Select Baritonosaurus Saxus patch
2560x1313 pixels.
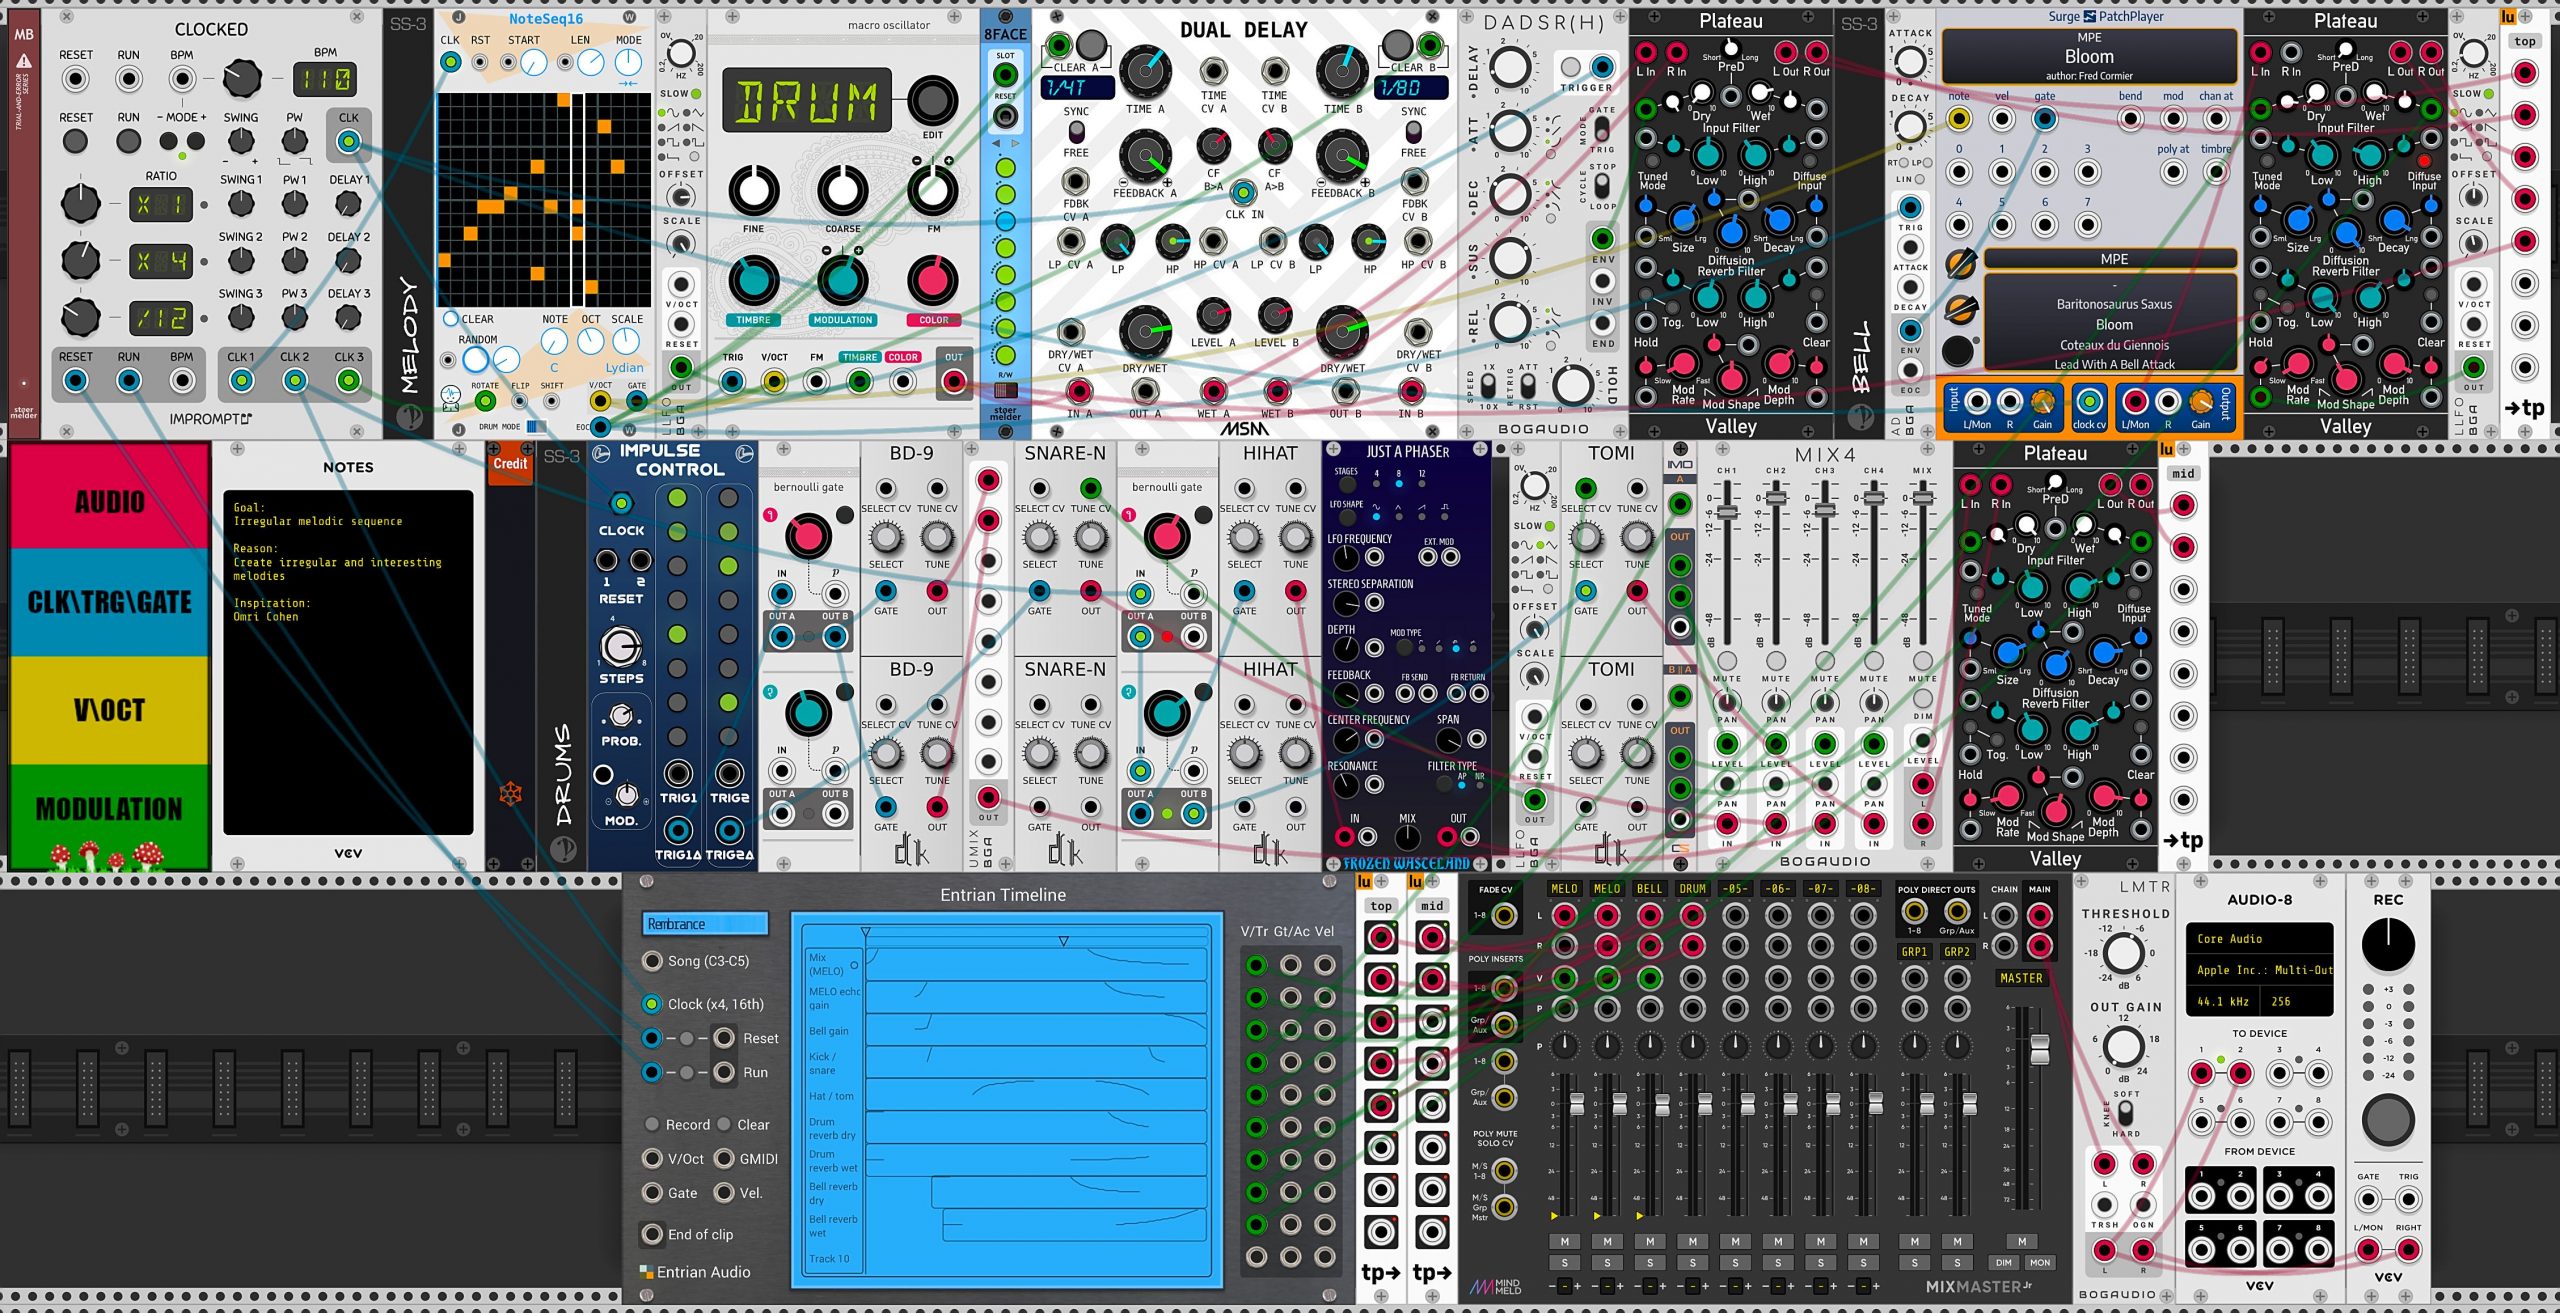pos(2113,304)
